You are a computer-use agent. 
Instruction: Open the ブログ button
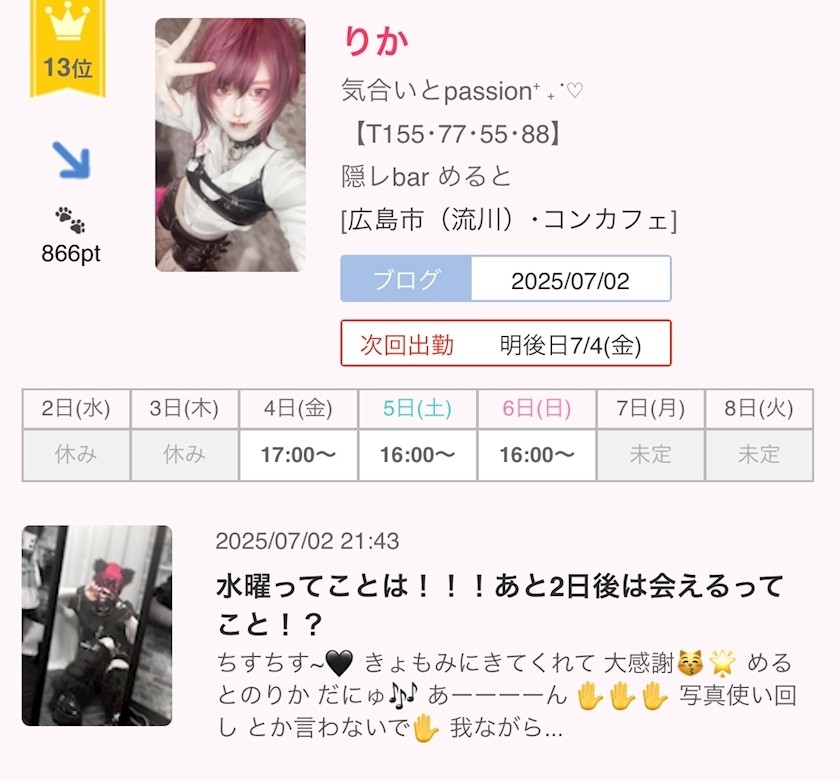point(406,279)
